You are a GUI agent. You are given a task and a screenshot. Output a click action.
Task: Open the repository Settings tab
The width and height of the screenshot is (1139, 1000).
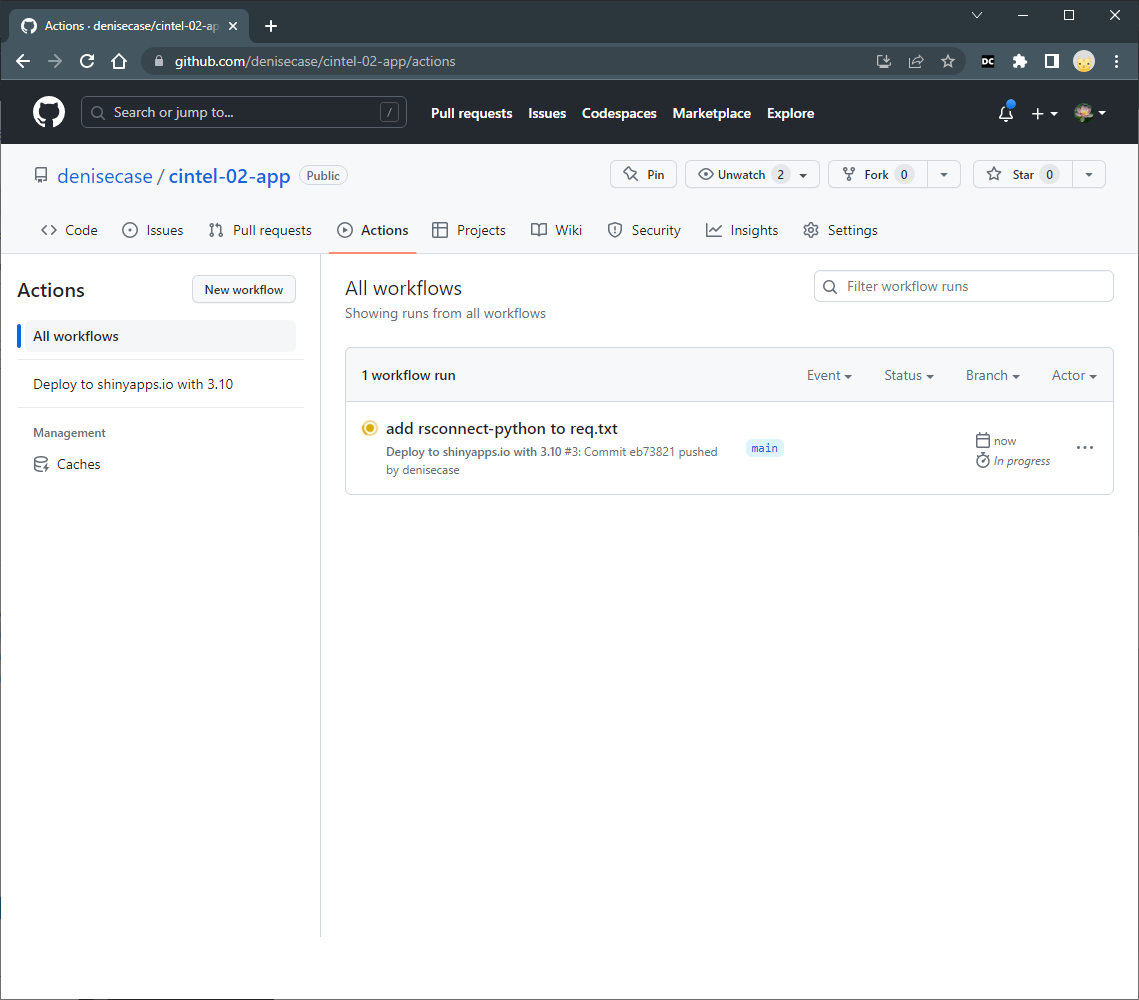(840, 230)
